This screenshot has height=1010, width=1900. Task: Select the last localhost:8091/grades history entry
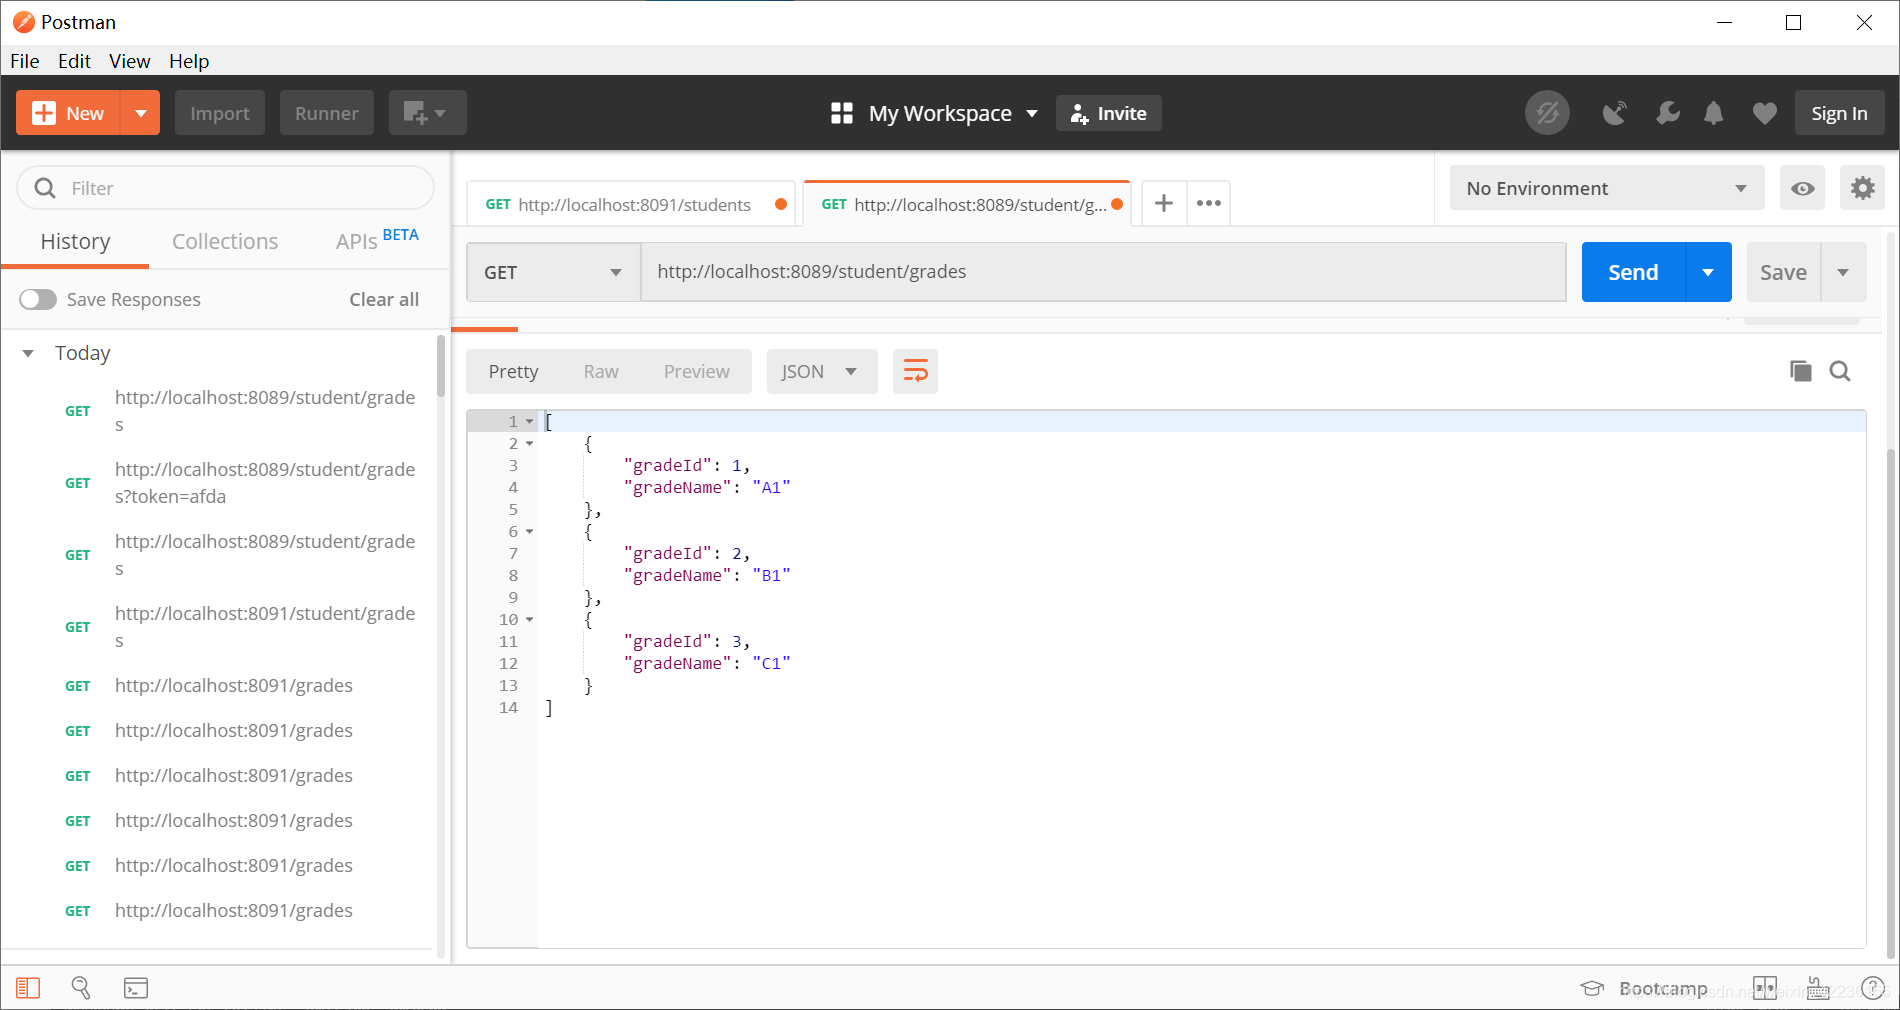(x=234, y=911)
